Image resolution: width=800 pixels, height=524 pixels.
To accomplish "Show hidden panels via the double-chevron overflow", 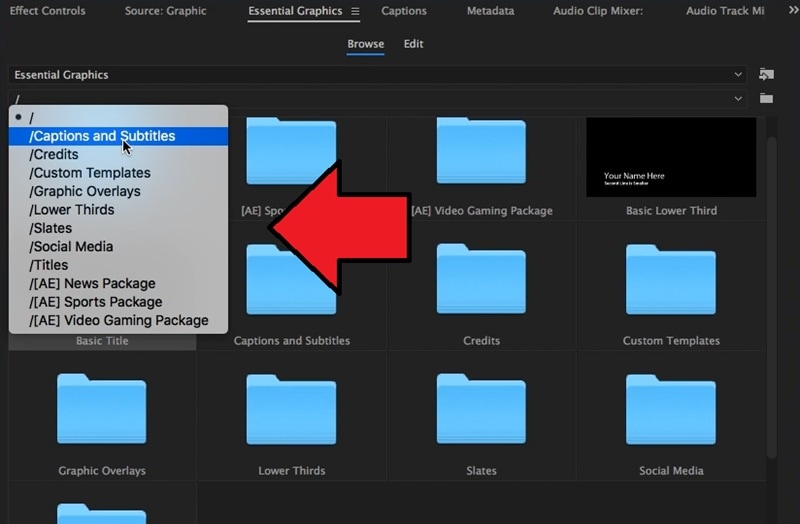I will pyautogui.click(x=793, y=10).
